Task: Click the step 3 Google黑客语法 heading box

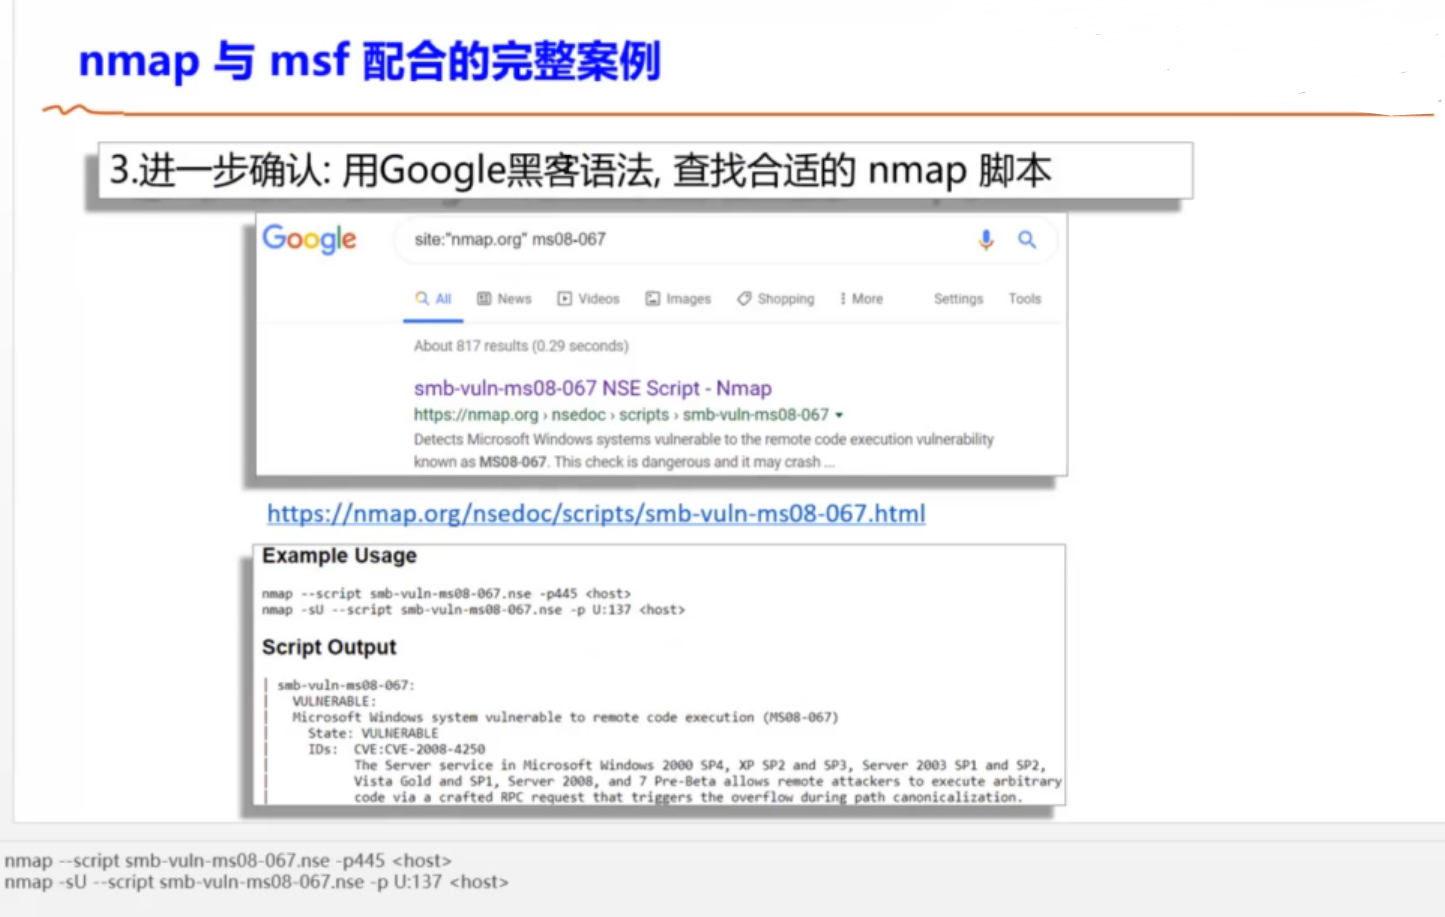Action: [x=645, y=171]
